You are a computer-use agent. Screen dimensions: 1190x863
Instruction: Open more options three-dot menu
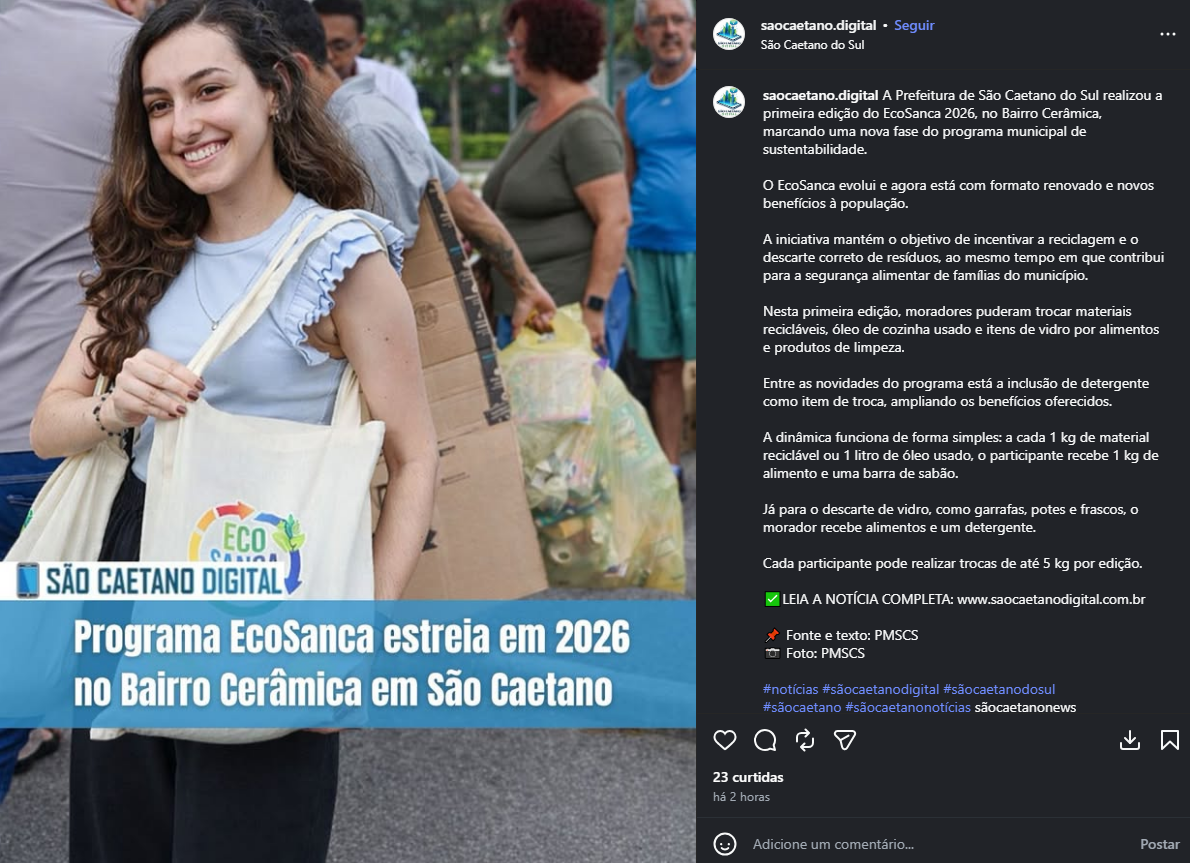(1167, 34)
